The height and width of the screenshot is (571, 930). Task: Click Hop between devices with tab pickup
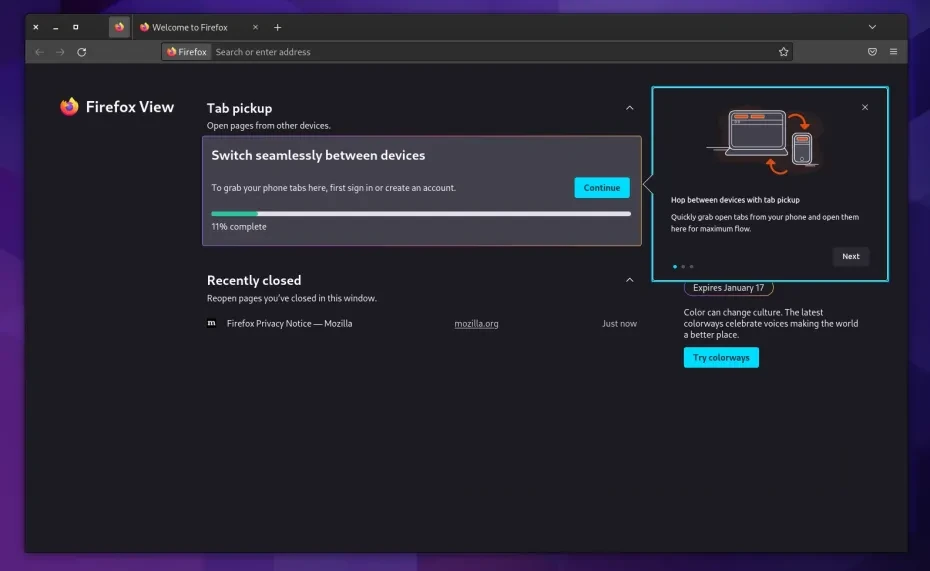pyautogui.click(x=735, y=200)
